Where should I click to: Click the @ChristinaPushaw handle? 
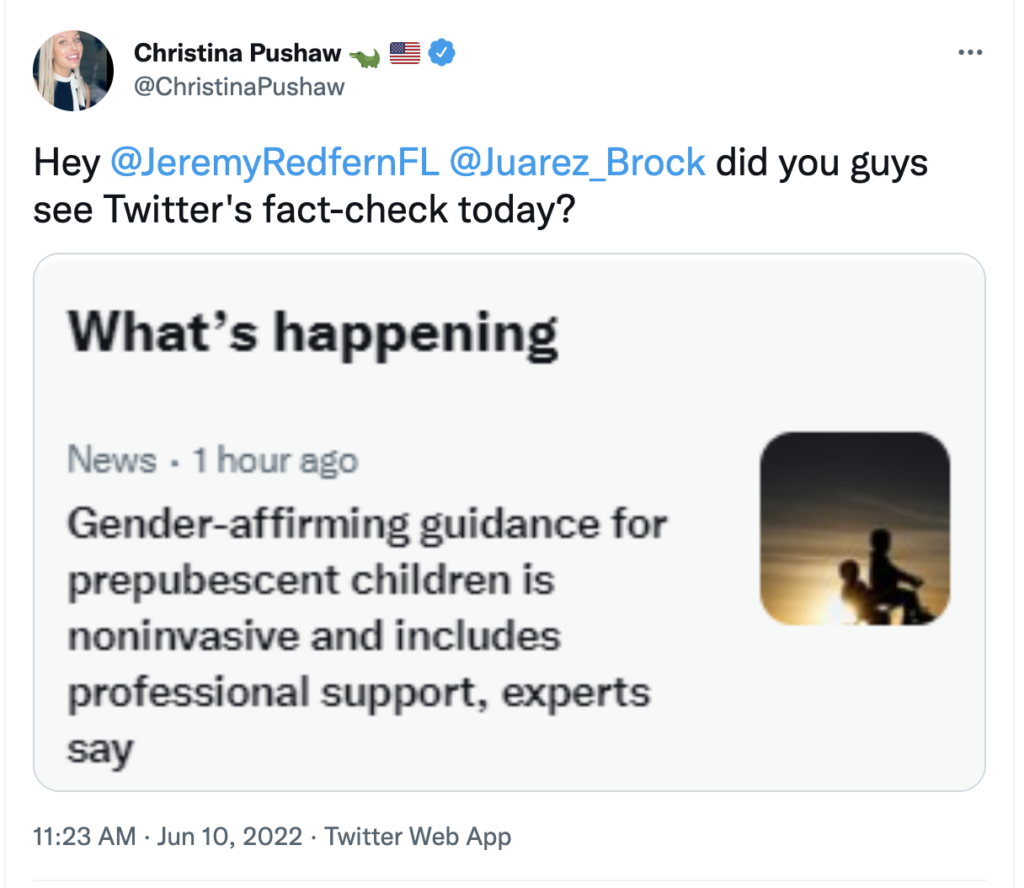click(238, 86)
